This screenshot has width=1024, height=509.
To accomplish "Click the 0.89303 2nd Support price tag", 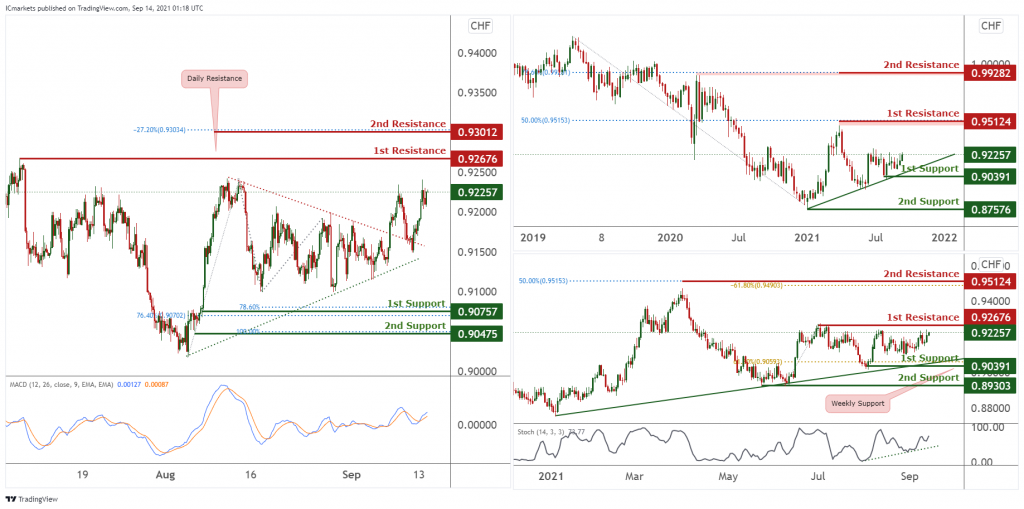I will point(991,386).
